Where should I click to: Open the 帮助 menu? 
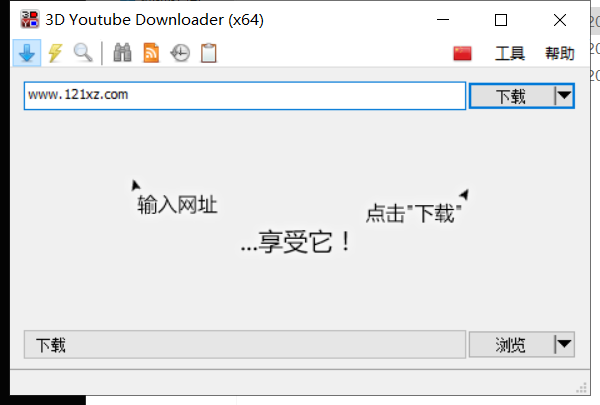(x=559, y=54)
